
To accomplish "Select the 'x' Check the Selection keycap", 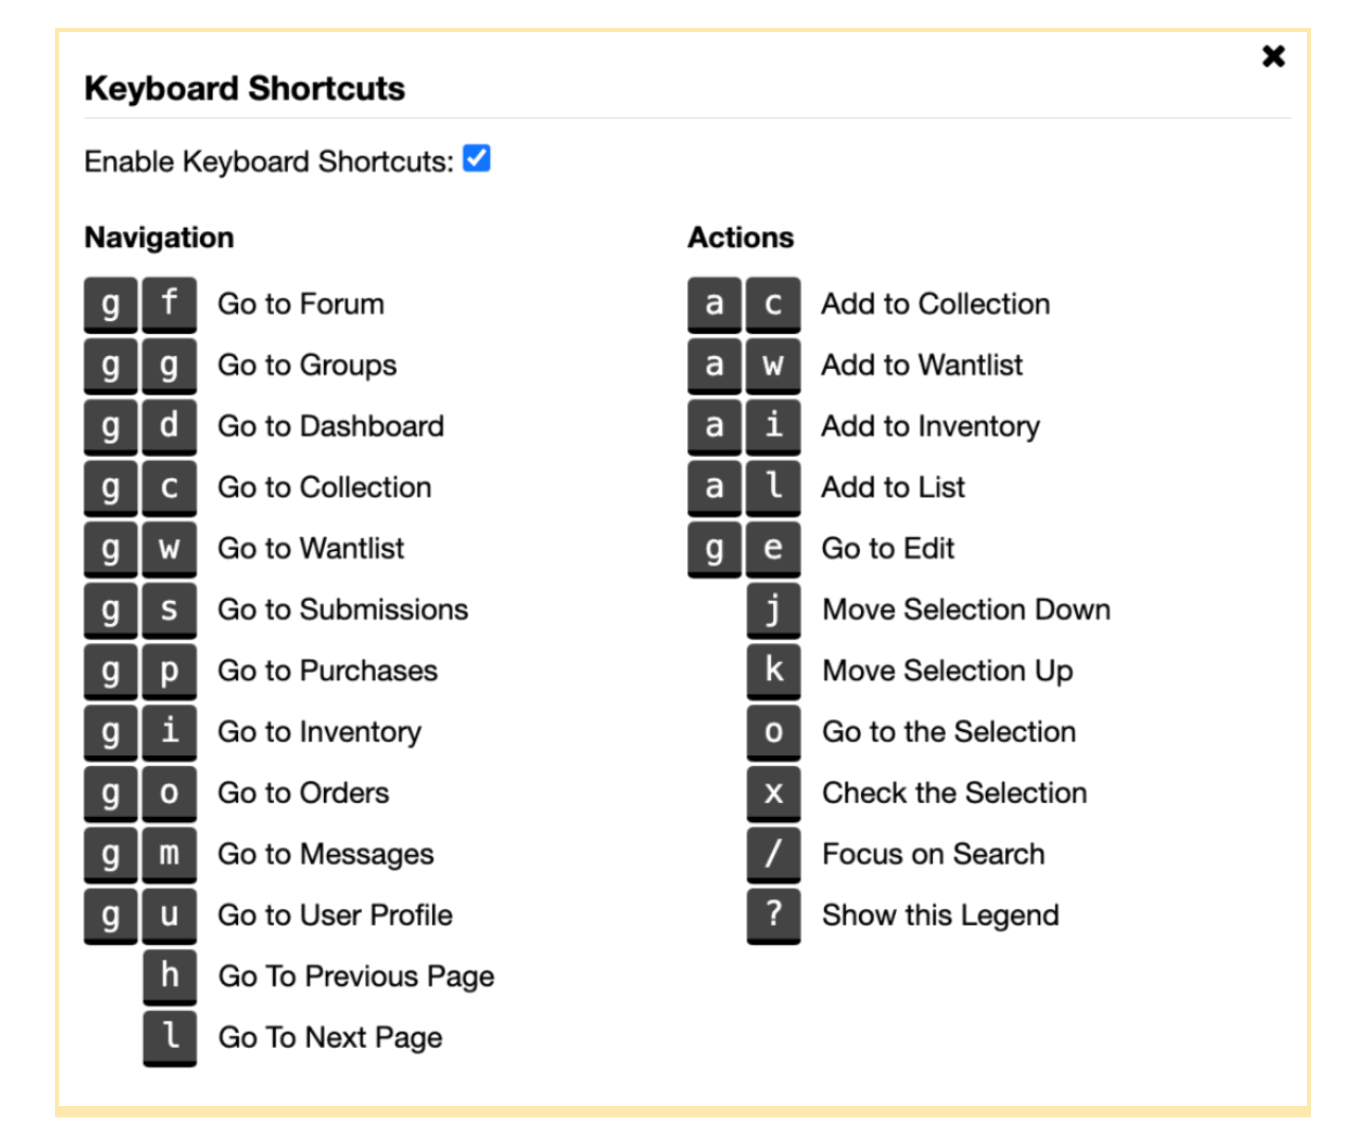I will [x=773, y=793].
